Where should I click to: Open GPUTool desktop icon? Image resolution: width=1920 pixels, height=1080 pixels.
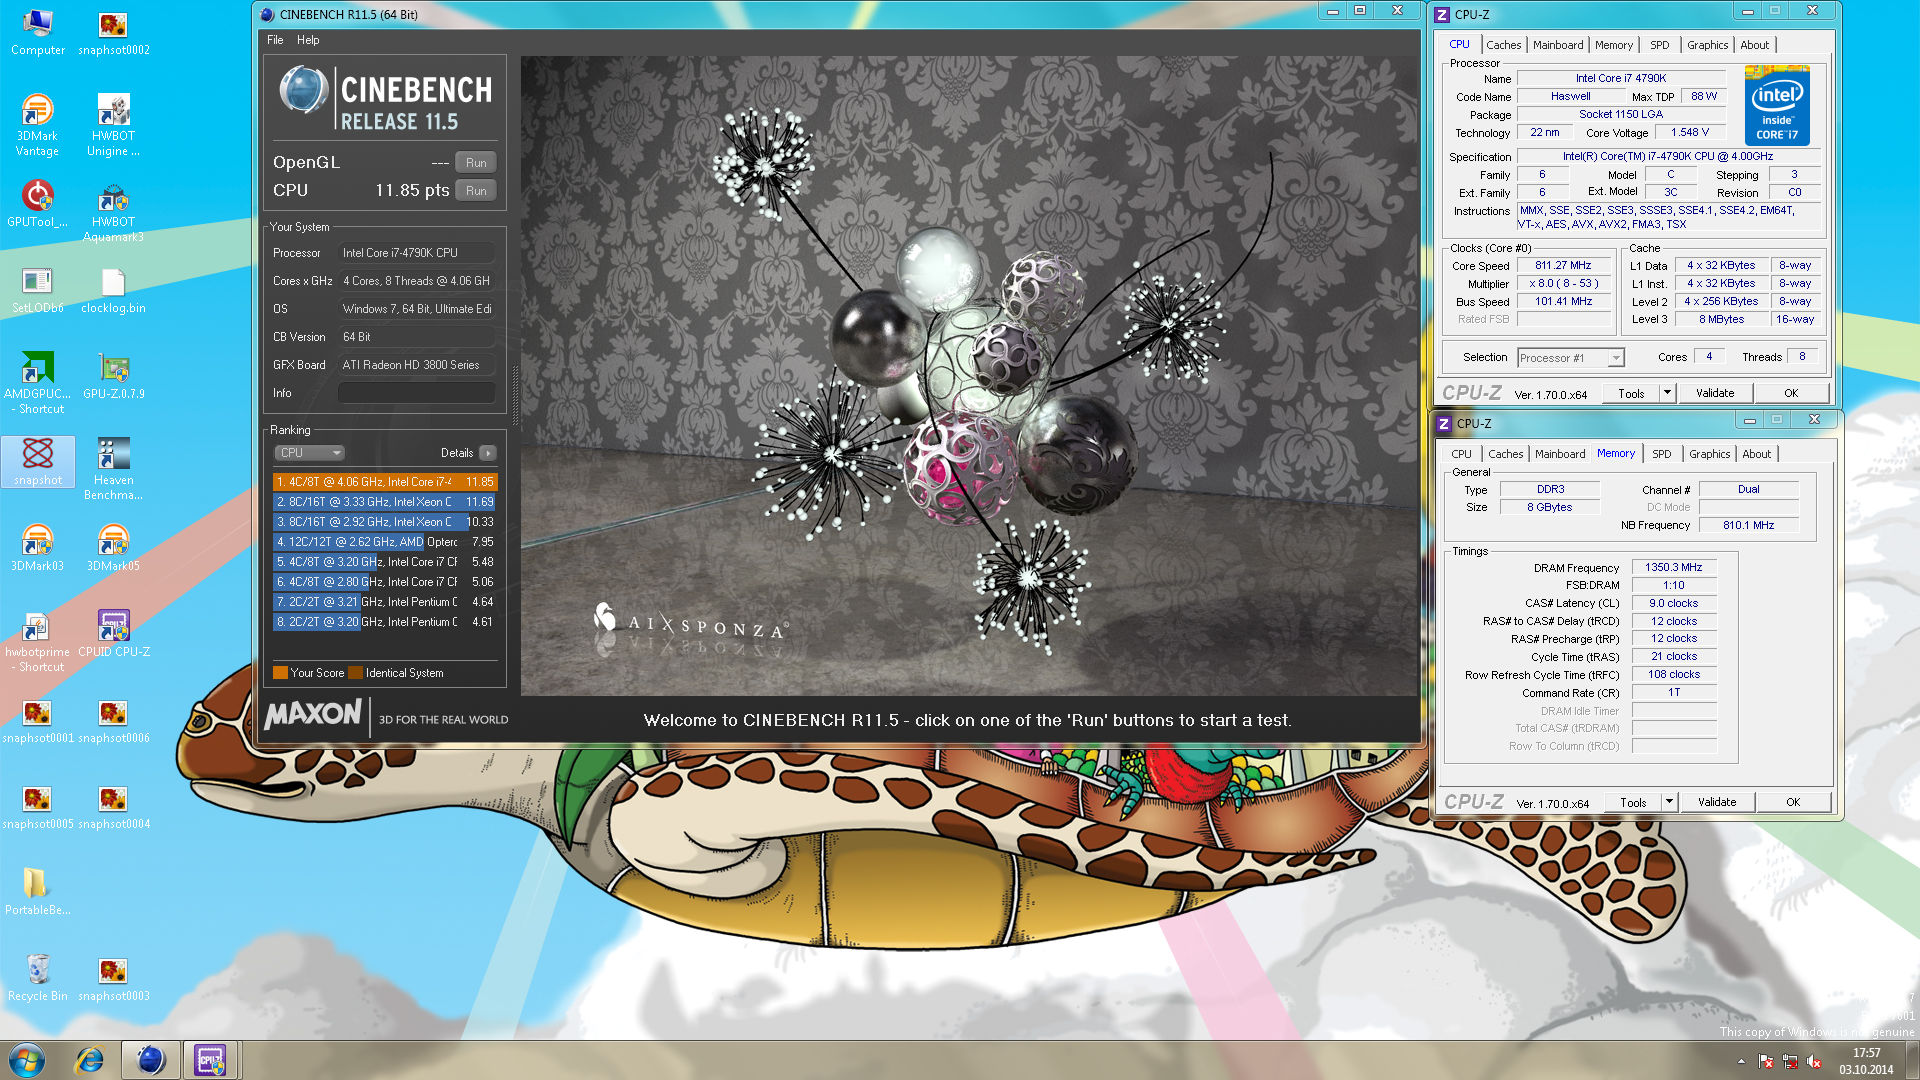pos(38,204)
